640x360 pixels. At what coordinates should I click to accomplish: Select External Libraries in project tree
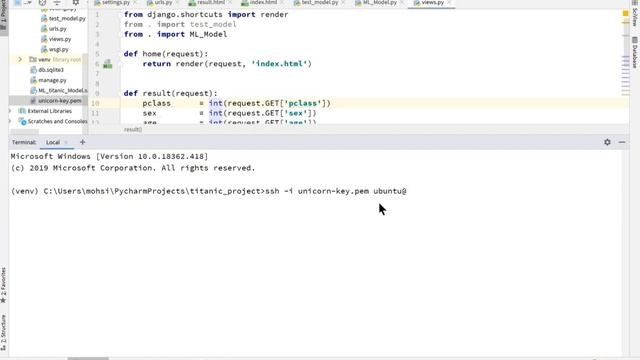(x=49, y=111)
